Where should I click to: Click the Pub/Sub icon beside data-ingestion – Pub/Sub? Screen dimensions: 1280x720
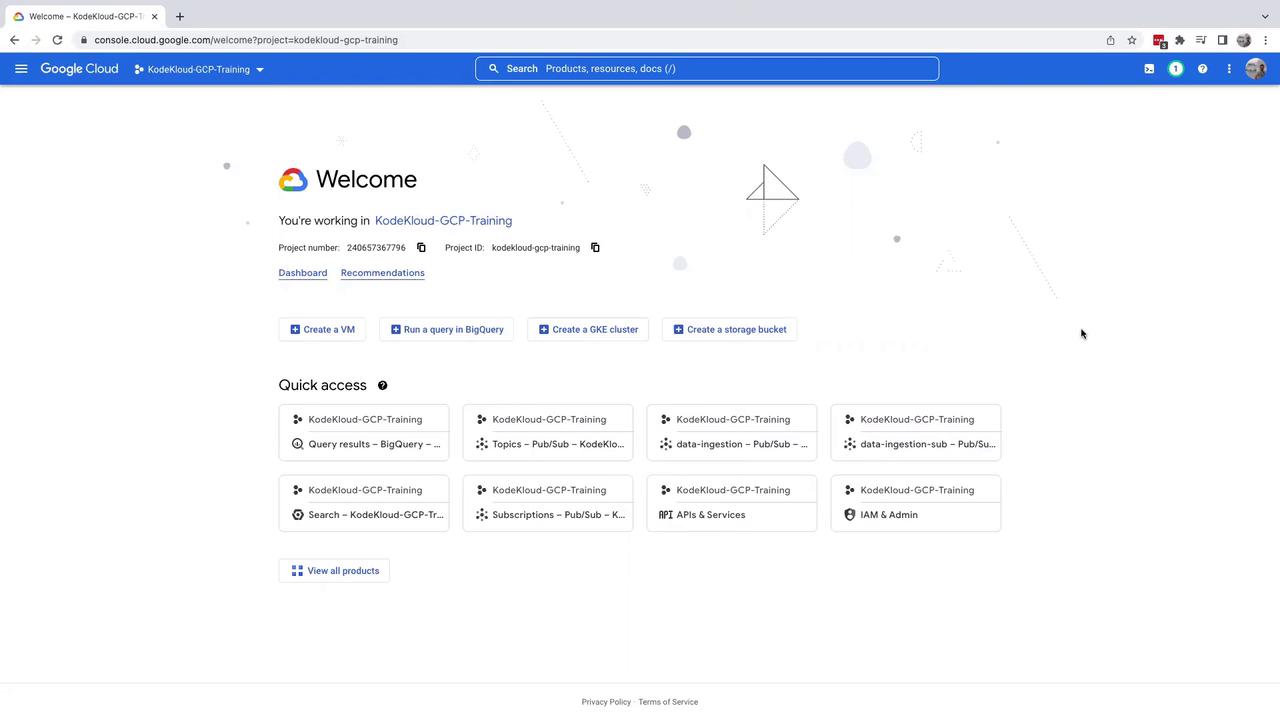(x=666, y=444)
